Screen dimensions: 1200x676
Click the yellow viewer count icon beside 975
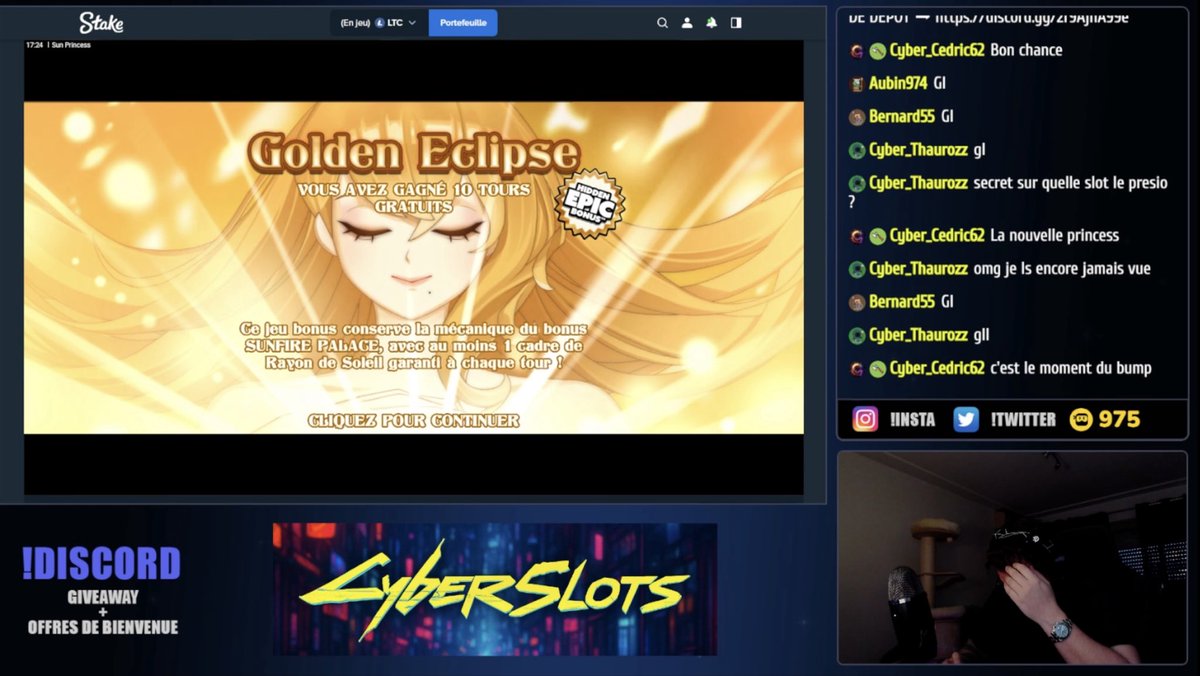click(1080, 420)
